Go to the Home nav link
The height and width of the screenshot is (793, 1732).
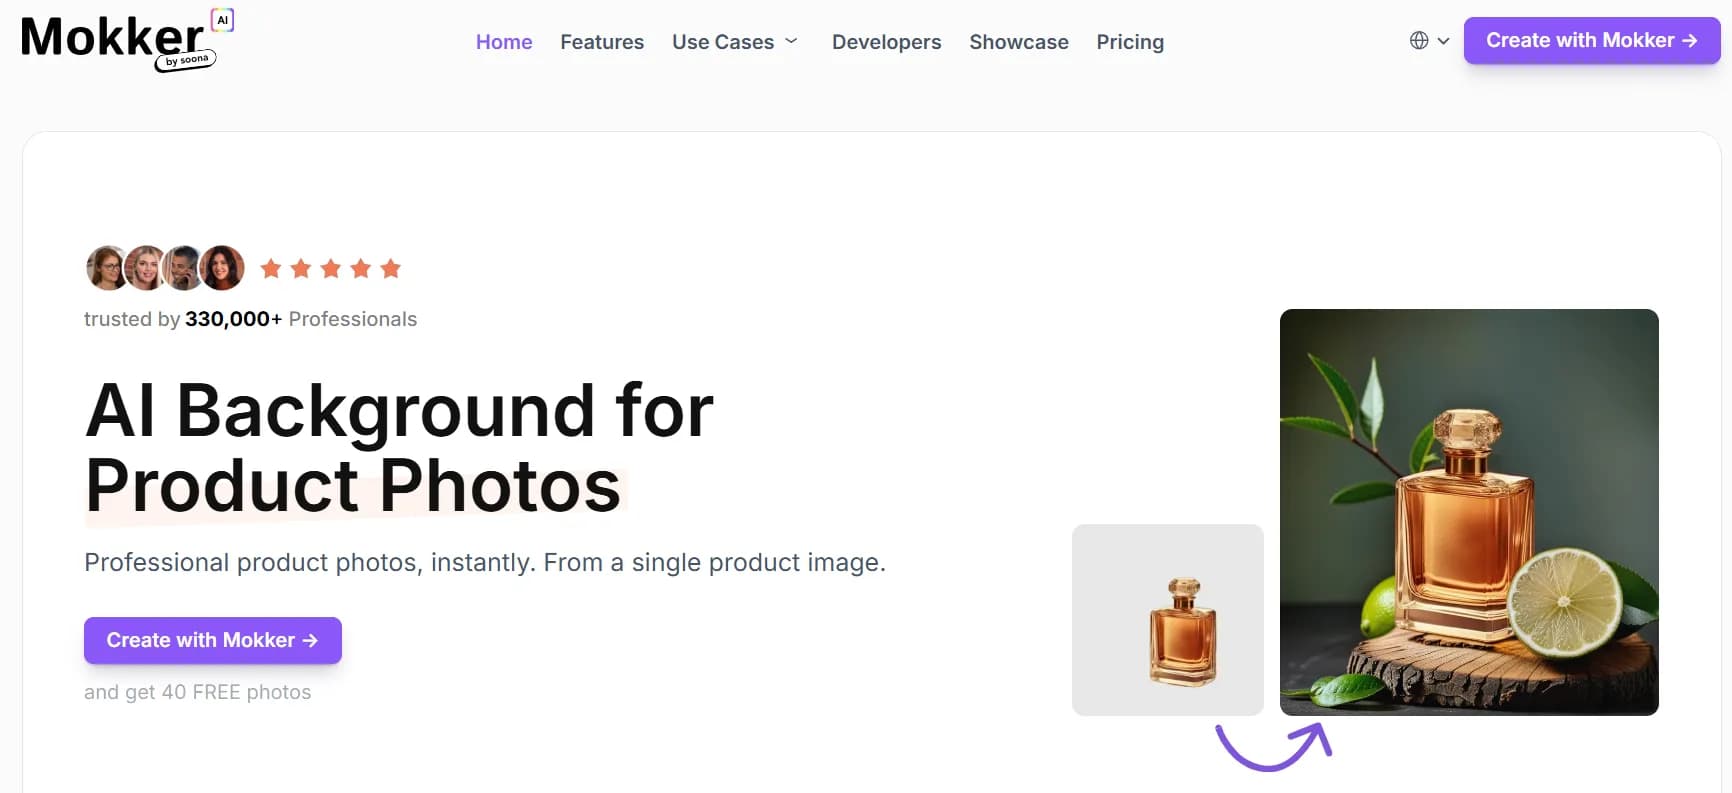point(504,42)
